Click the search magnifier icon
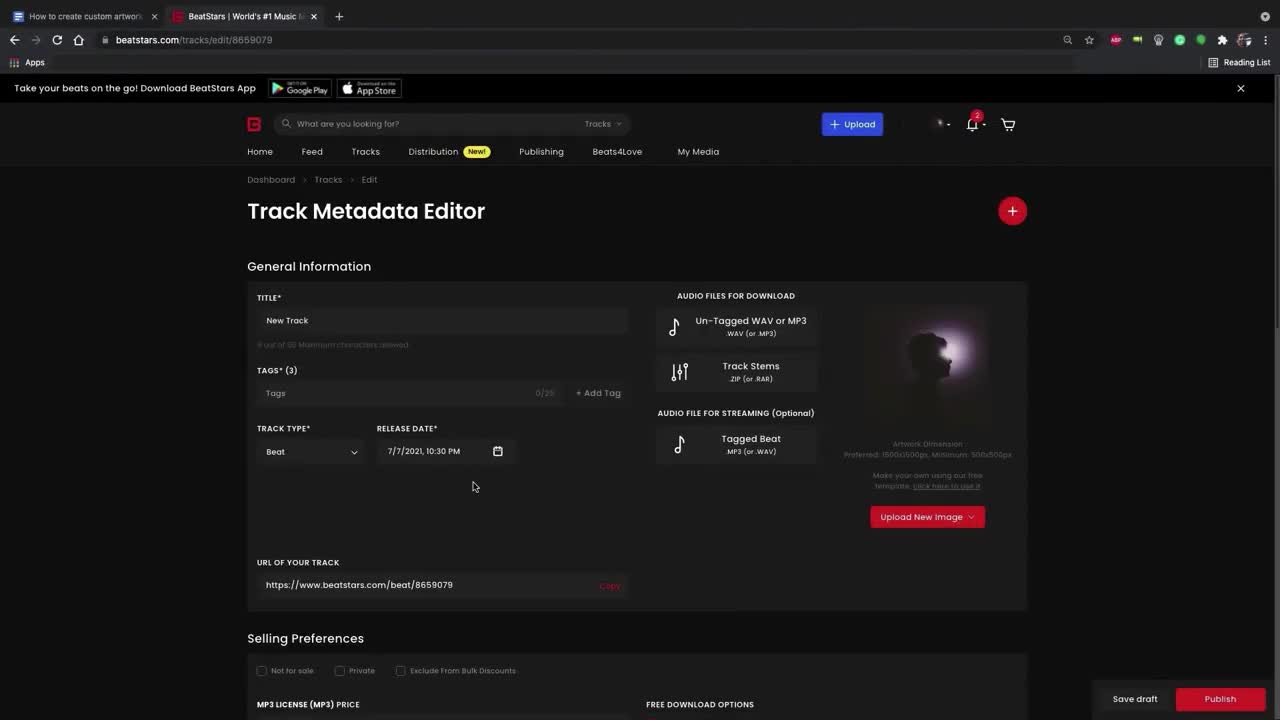This screenshot has width=1280, height=720. click(287, 124)
